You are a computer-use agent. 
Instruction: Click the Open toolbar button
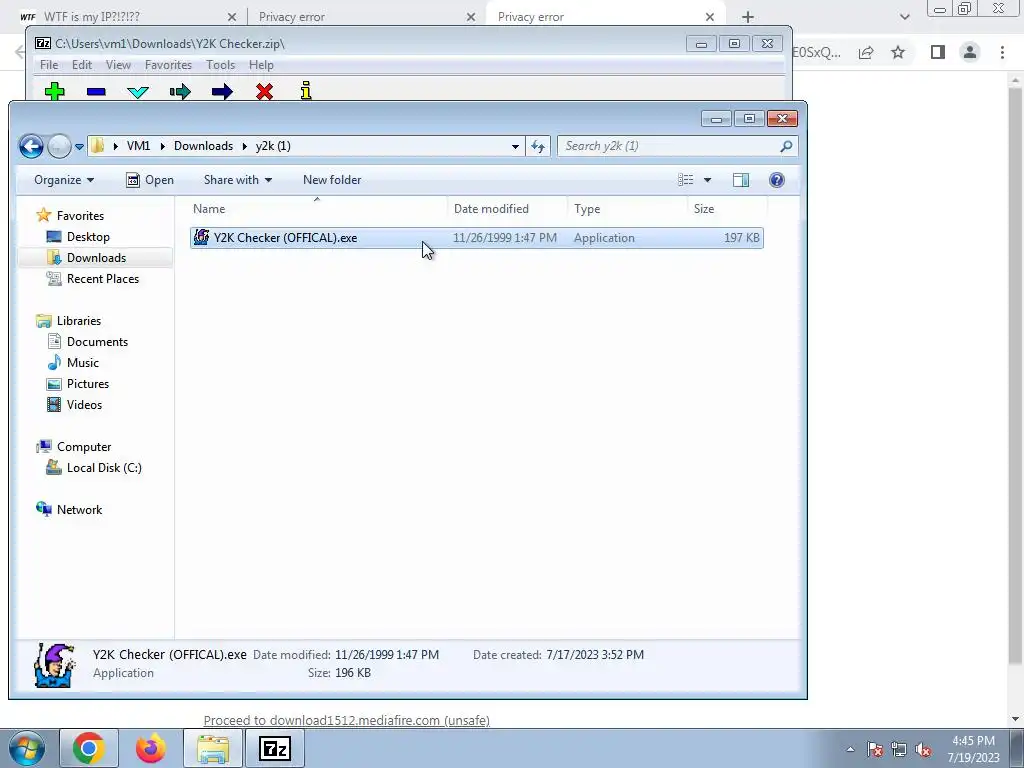pos(150,180)
